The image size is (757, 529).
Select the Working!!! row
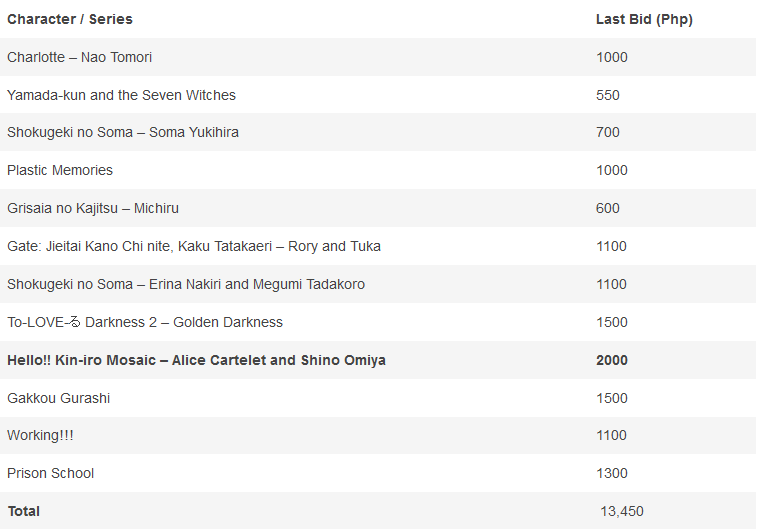[x=40, y=435]
